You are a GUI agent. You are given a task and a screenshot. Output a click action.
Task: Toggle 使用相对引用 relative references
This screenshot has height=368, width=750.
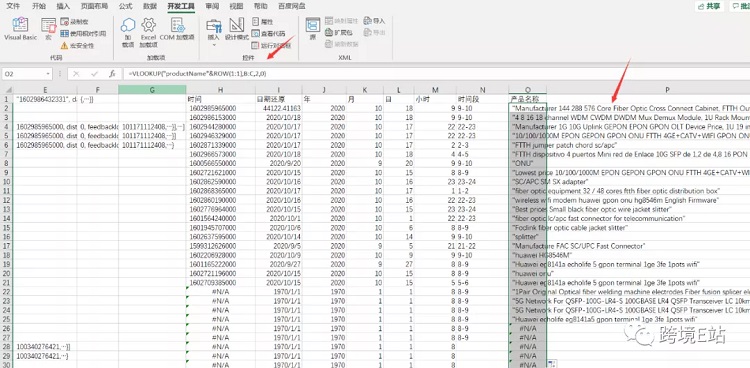(83, 33)
